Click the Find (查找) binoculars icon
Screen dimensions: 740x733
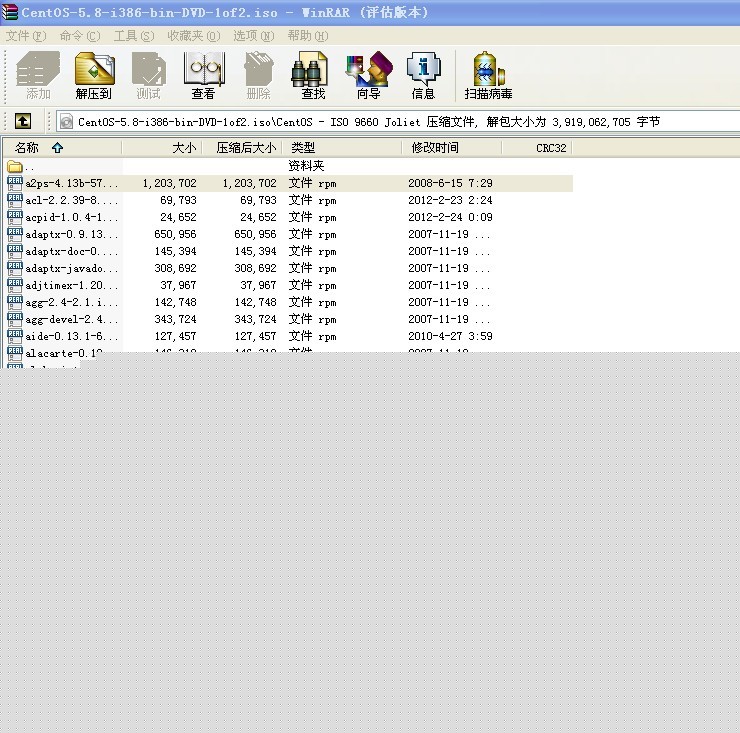[313, 76]
